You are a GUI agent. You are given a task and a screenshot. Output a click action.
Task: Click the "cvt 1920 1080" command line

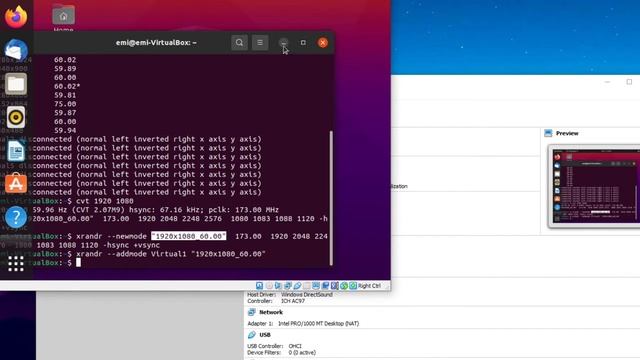pos(105,201)
